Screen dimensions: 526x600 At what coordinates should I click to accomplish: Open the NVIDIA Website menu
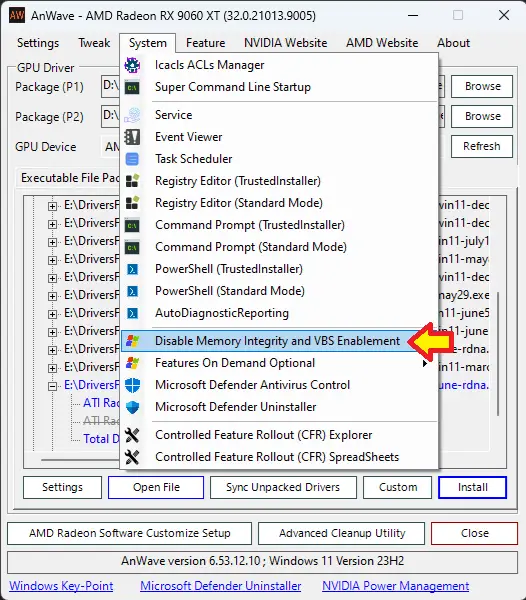tap(285, 43)
